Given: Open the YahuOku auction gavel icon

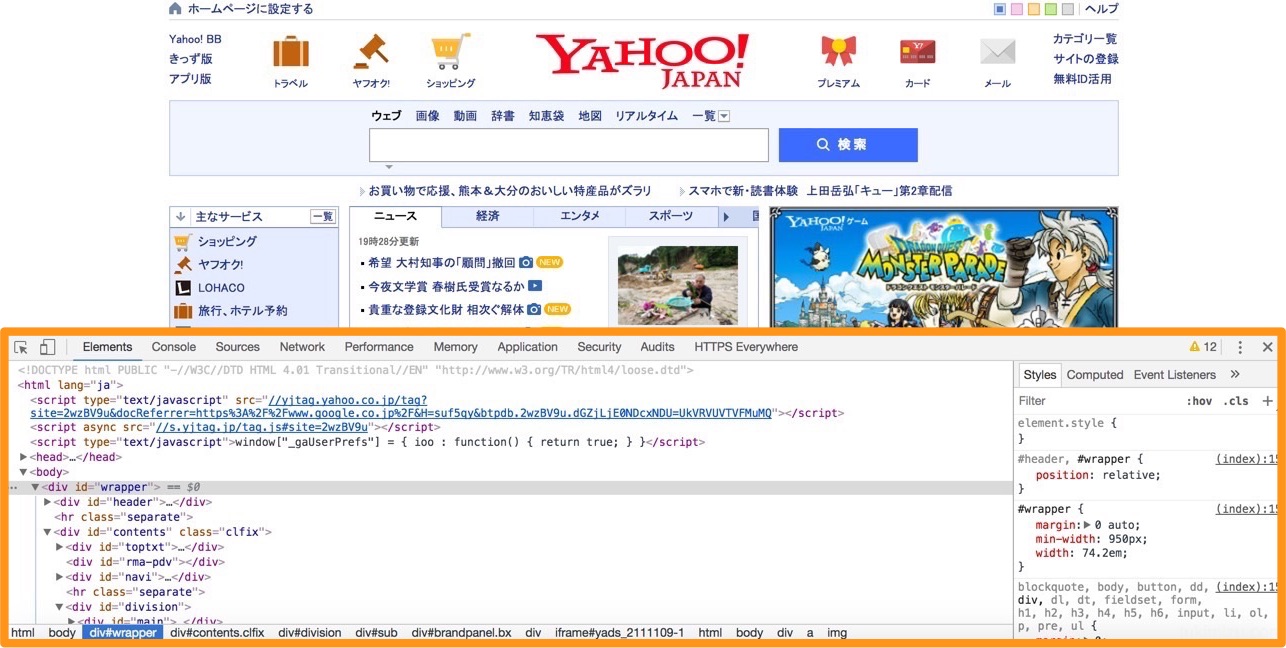Looking at the screenshot, I should [x=371, y=52].
